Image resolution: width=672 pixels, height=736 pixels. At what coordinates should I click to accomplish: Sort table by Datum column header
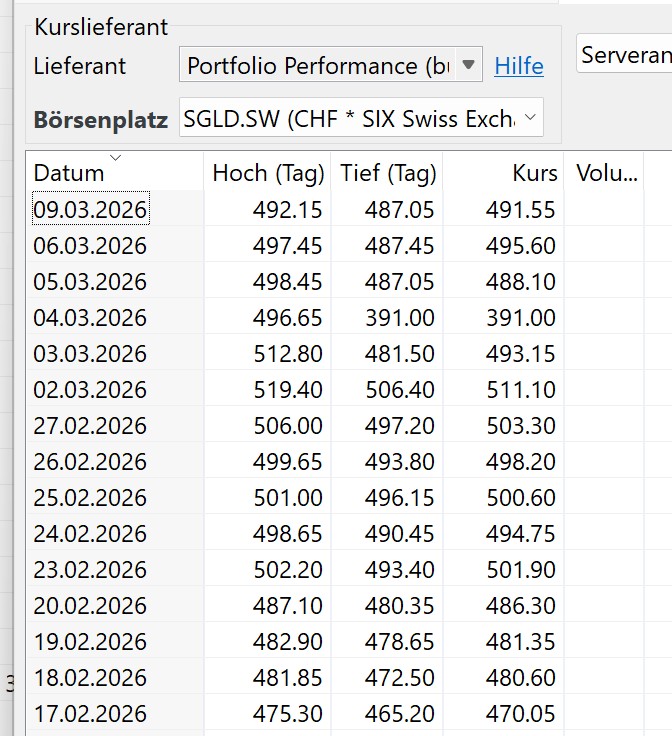69,173
